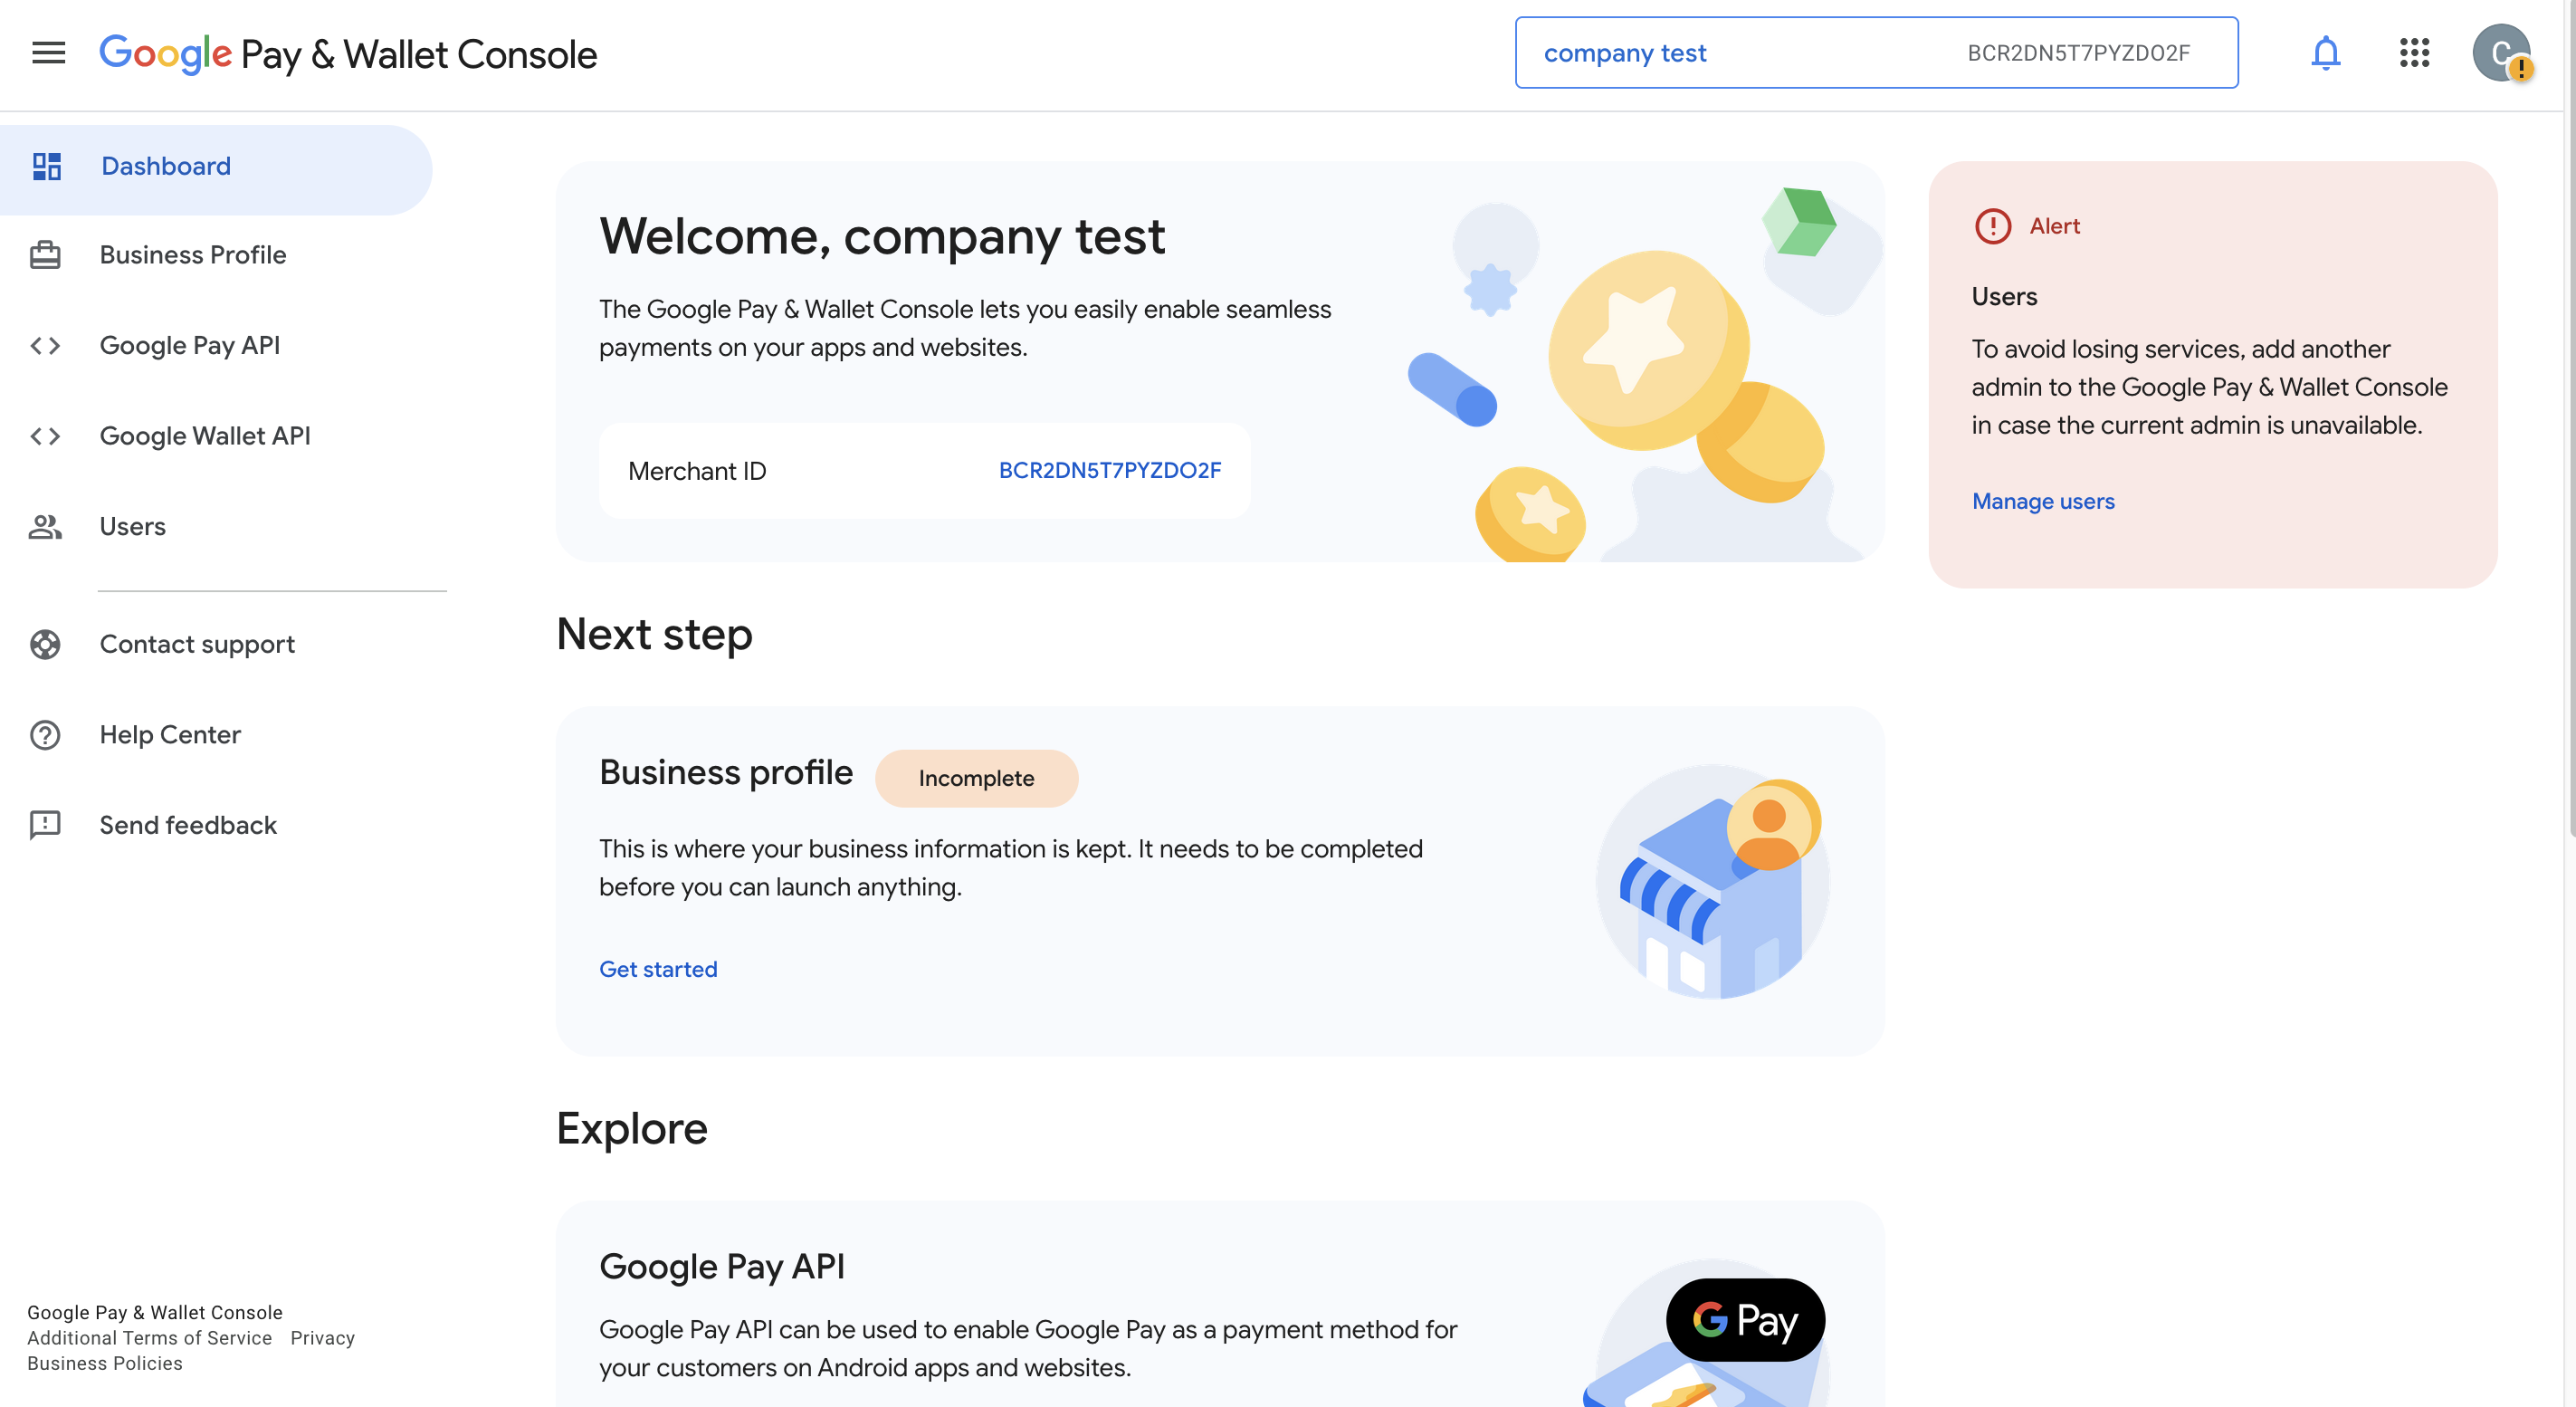Click the Dashboard grid icon

[x=46, y=166]
